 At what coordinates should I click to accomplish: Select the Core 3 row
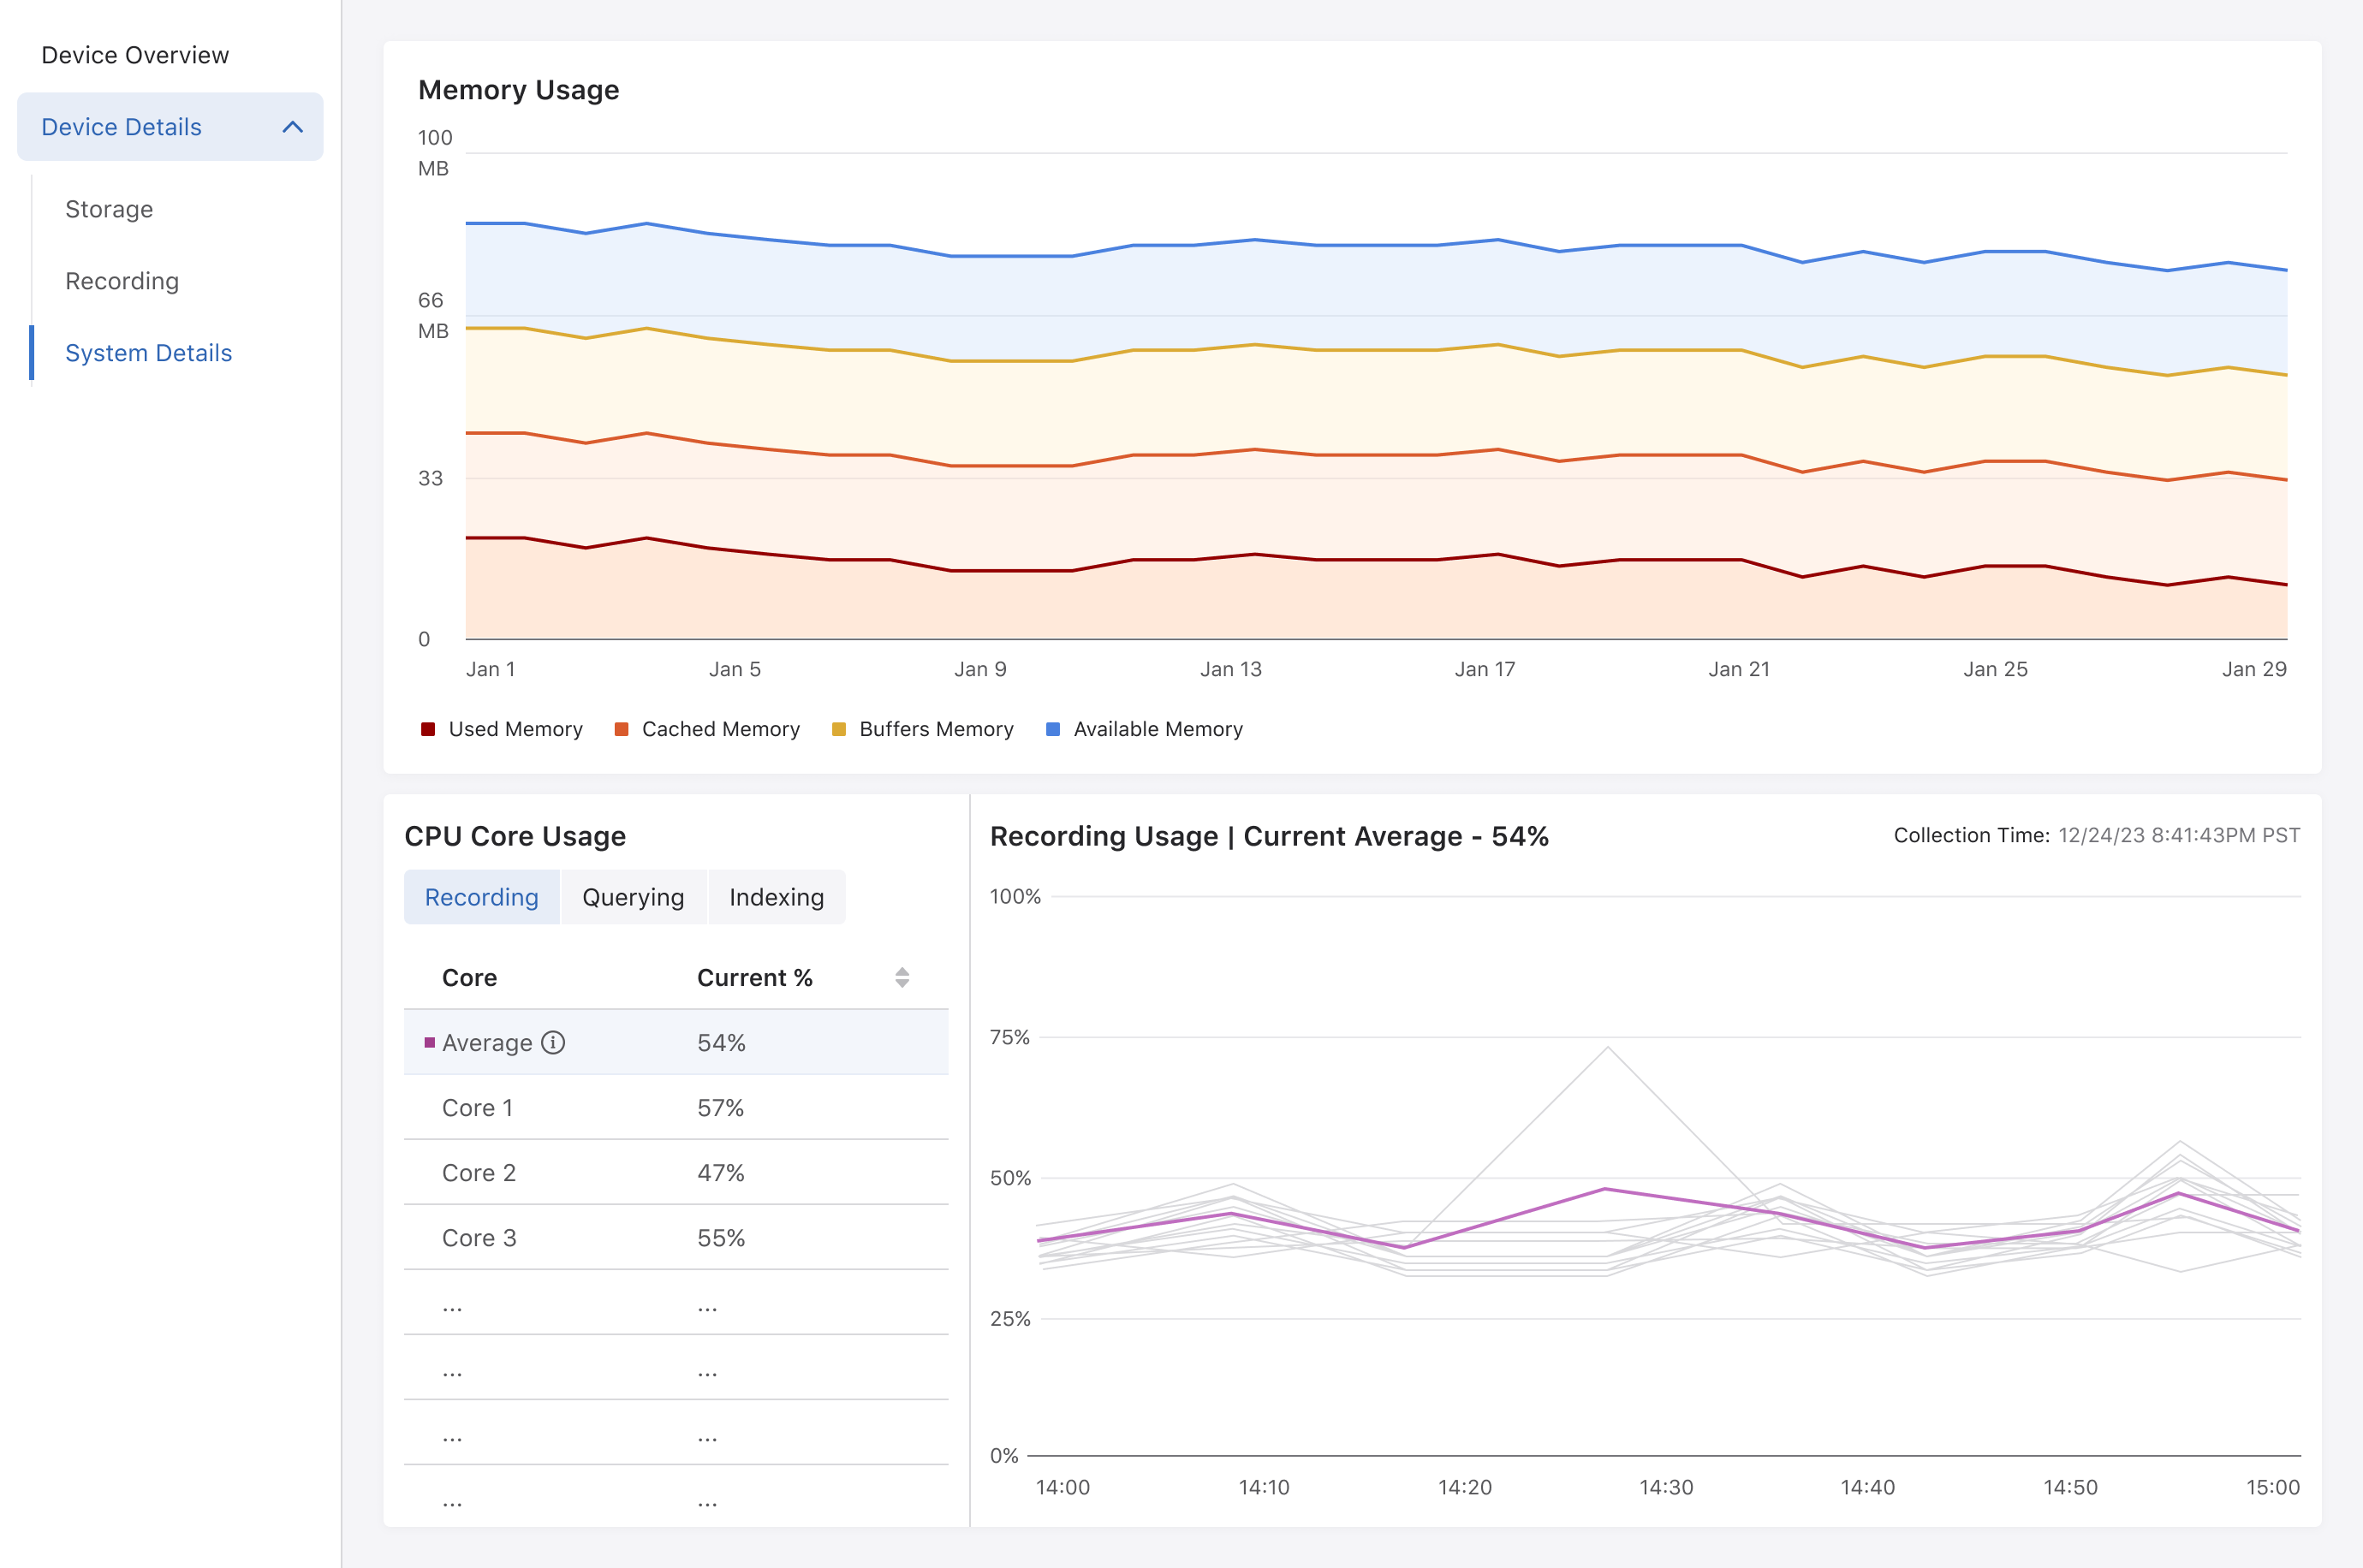[676, 1238]
